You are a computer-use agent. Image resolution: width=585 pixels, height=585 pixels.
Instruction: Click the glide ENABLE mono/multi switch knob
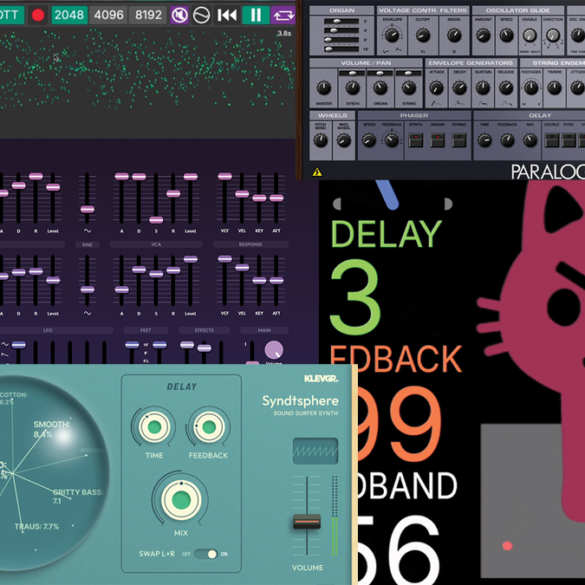[x=529, y=35]
